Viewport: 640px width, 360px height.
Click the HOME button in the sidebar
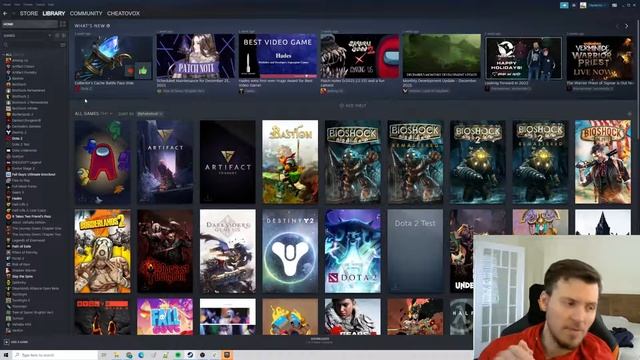coord(30,24)
